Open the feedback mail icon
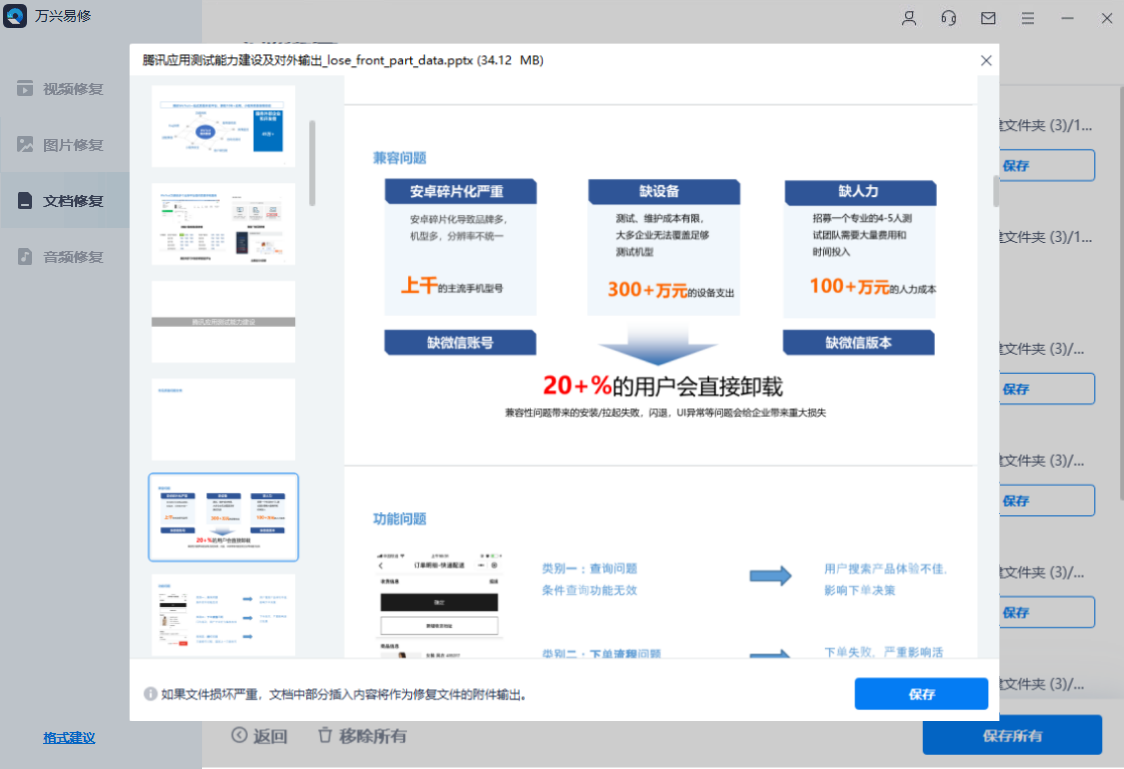The height and width of the screenshot is (769, 1124). (x=988, y=18)
